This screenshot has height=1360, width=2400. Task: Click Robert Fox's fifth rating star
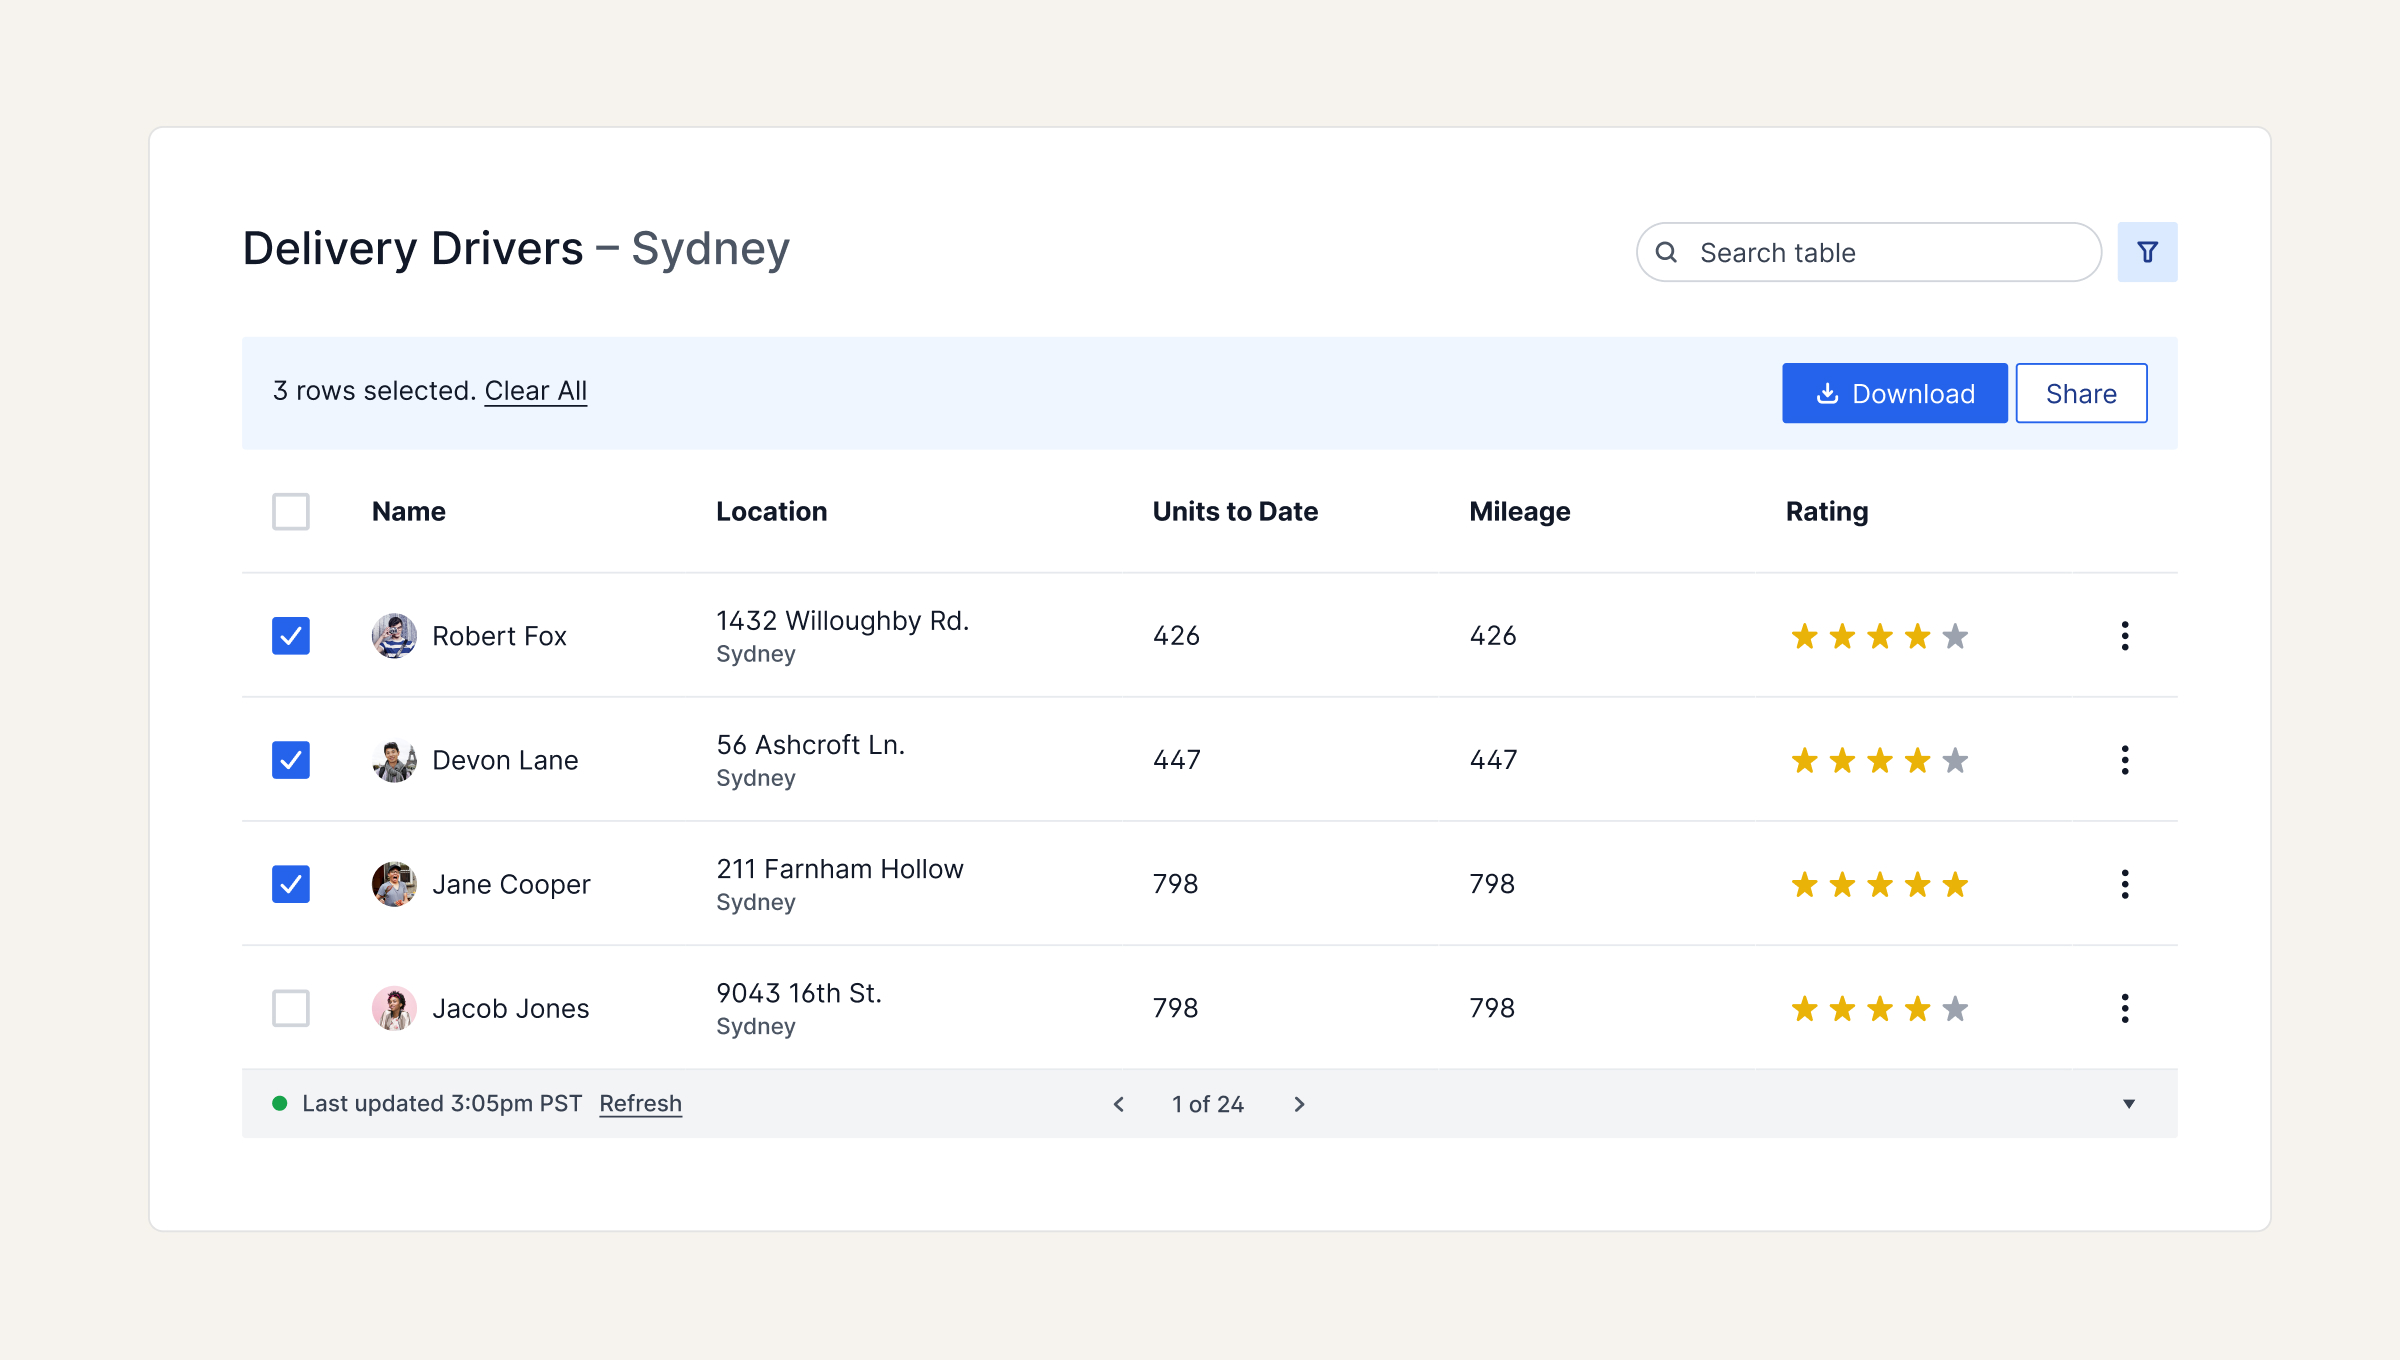[x=1955, y=636]
